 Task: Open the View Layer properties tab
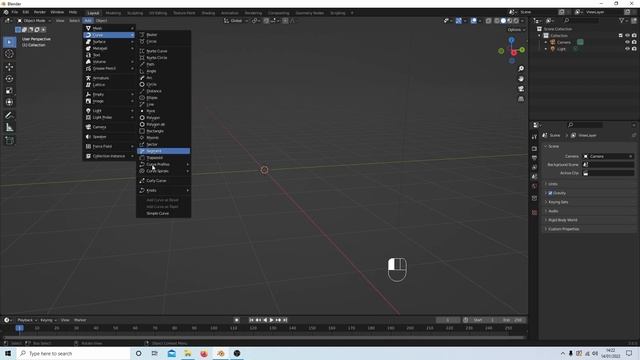click(534, 167)
